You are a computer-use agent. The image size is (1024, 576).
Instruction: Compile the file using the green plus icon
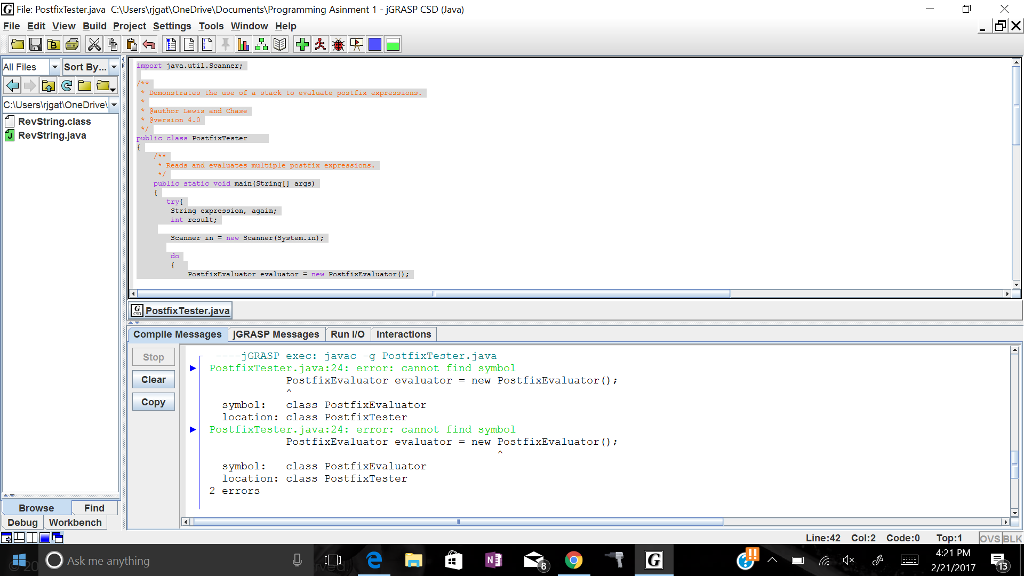coord(302,44)
